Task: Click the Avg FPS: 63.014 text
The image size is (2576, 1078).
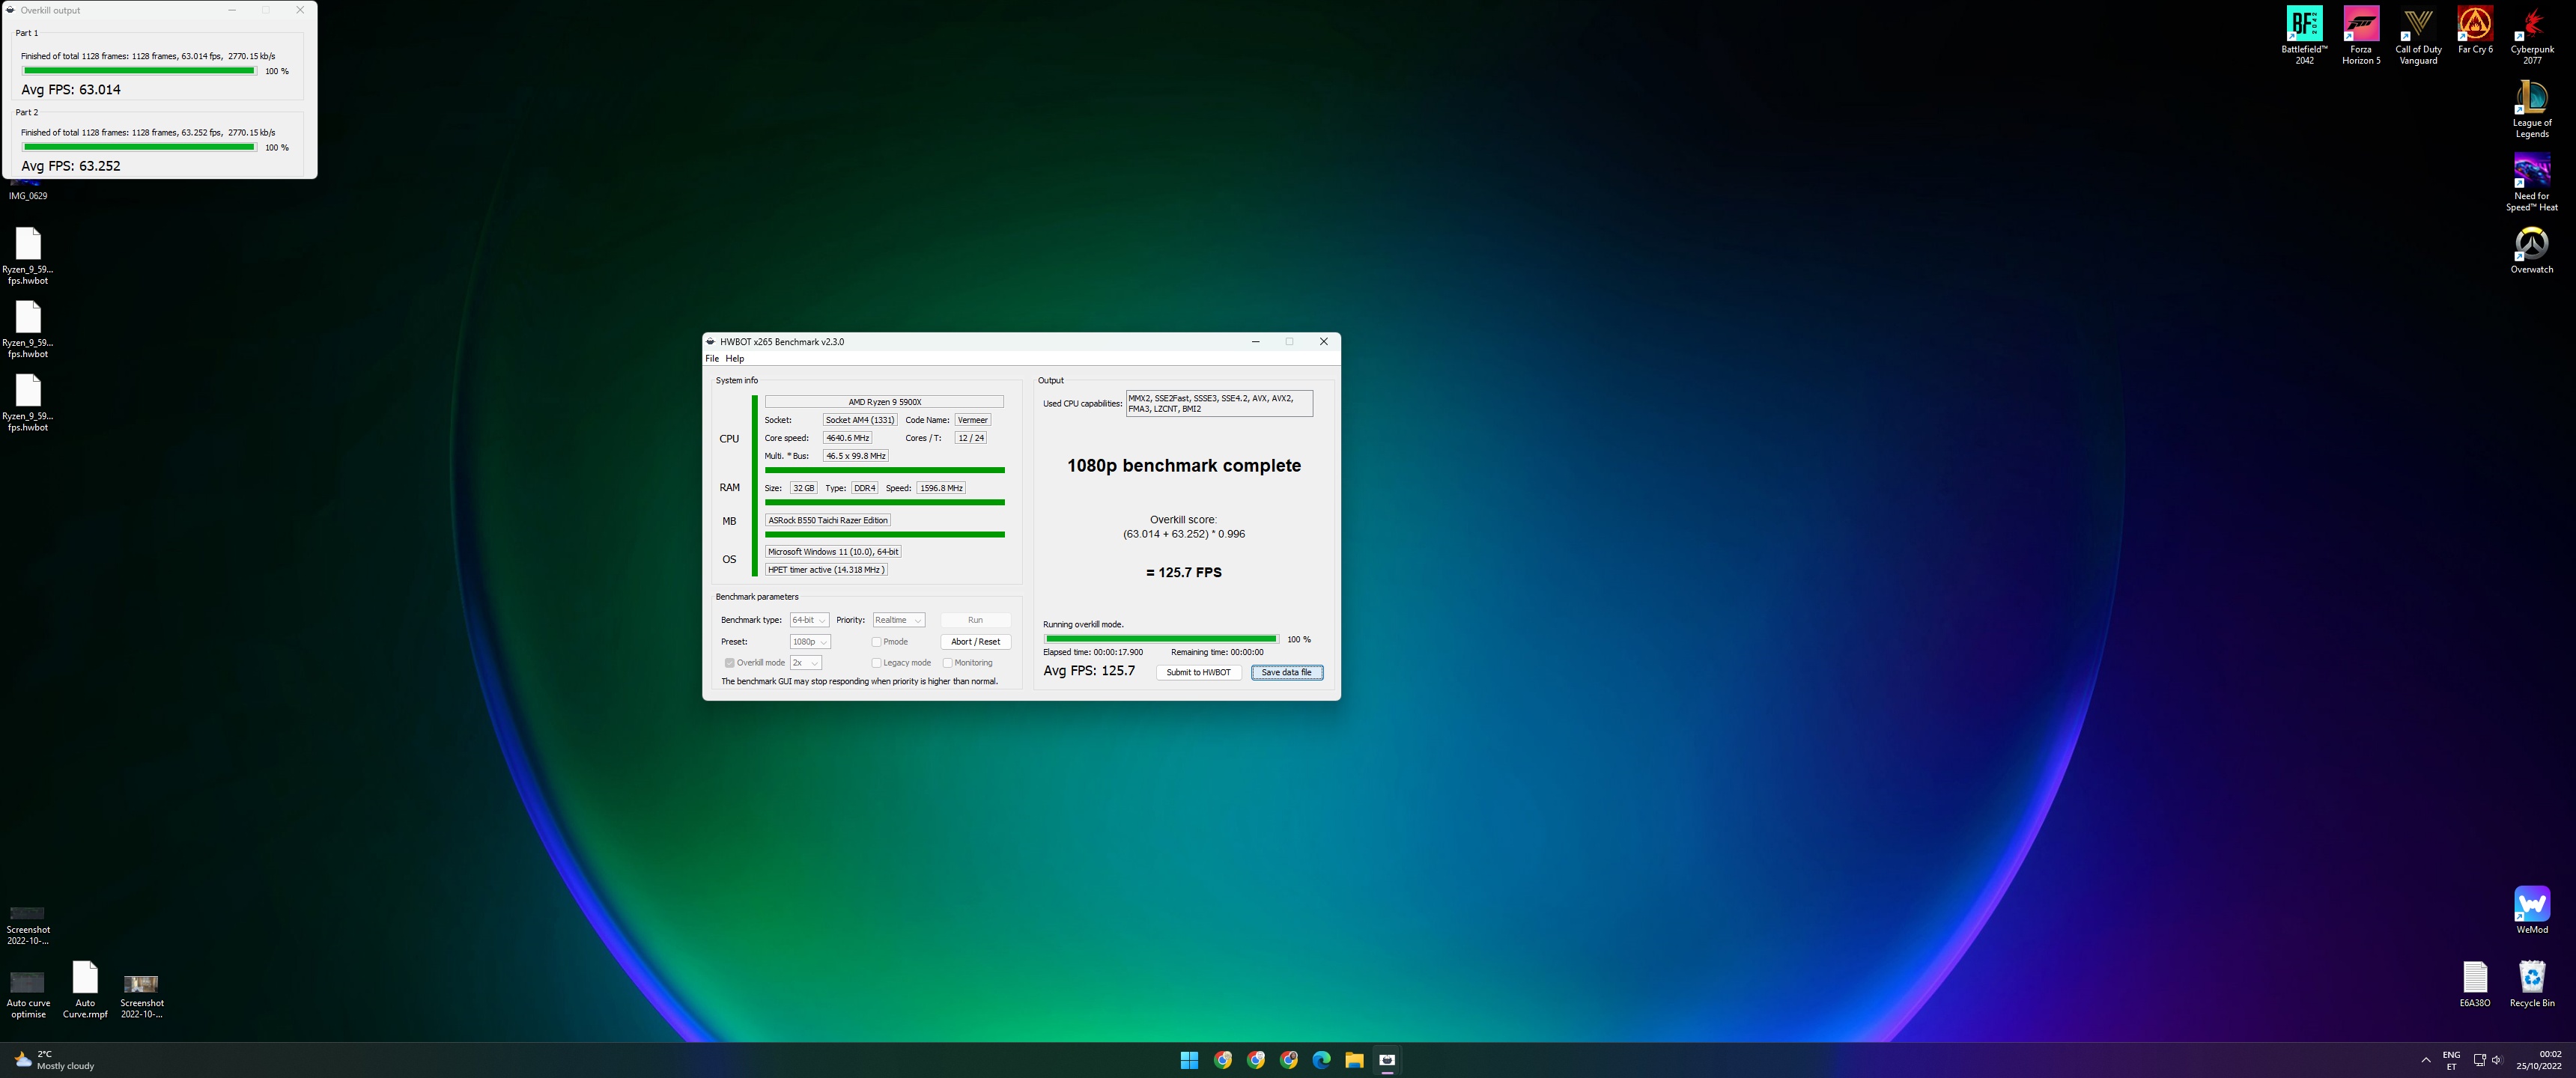Action: (71, 89)
